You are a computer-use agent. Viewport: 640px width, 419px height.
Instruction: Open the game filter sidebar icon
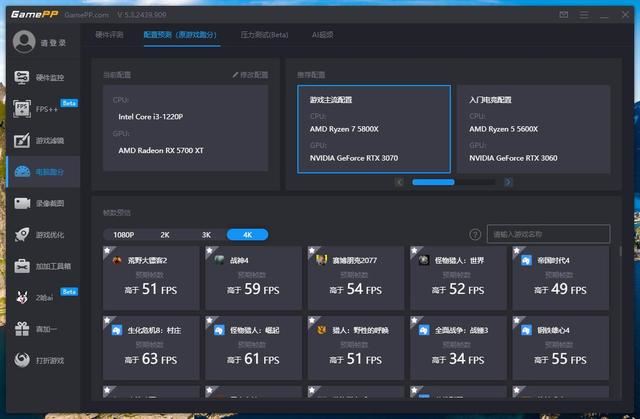[22, 140]
